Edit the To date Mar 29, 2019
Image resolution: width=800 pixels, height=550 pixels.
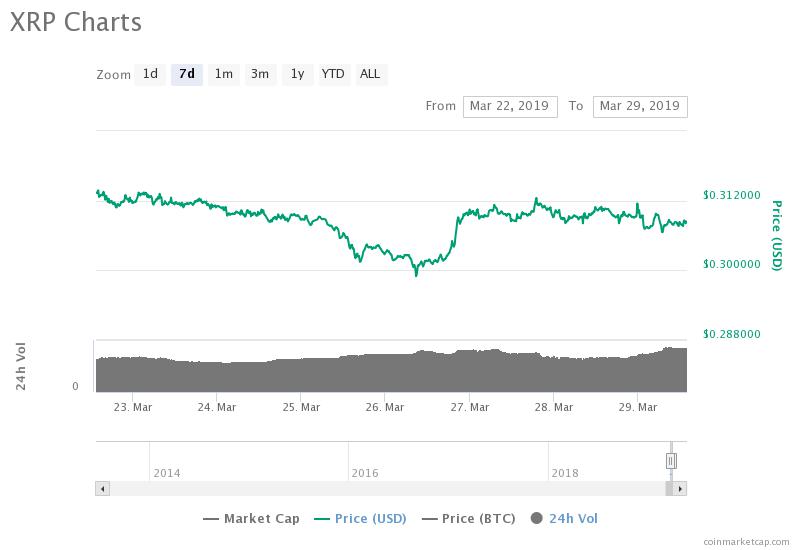[640, 106]
